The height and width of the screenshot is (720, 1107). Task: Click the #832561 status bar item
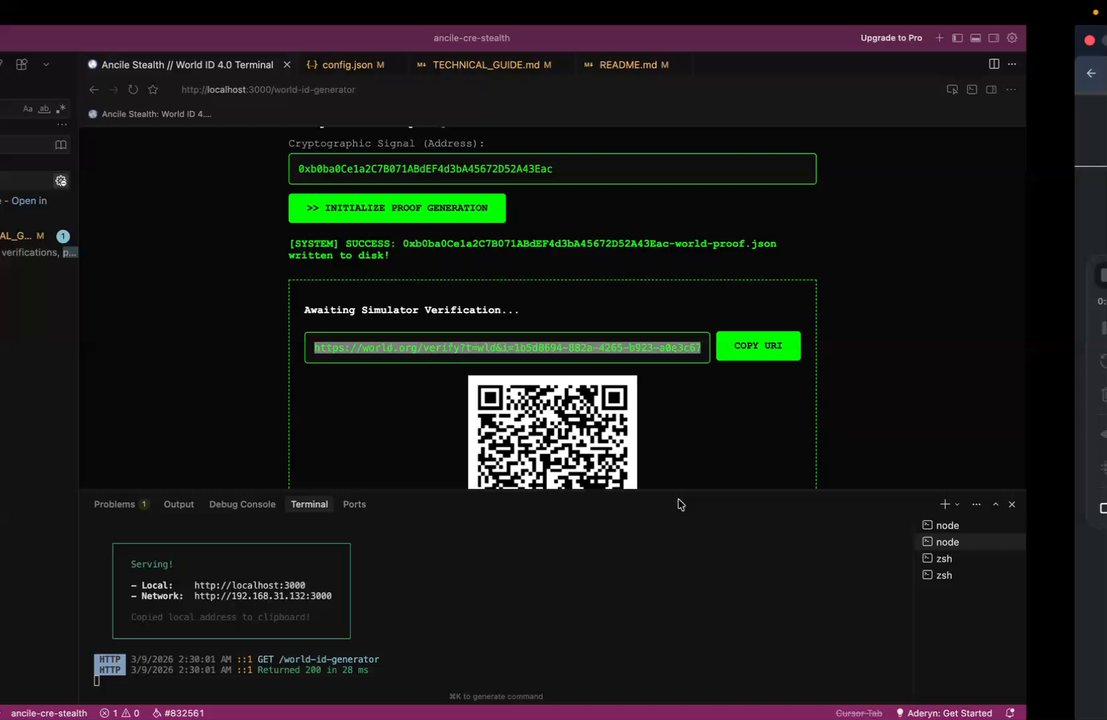(178, 713)
